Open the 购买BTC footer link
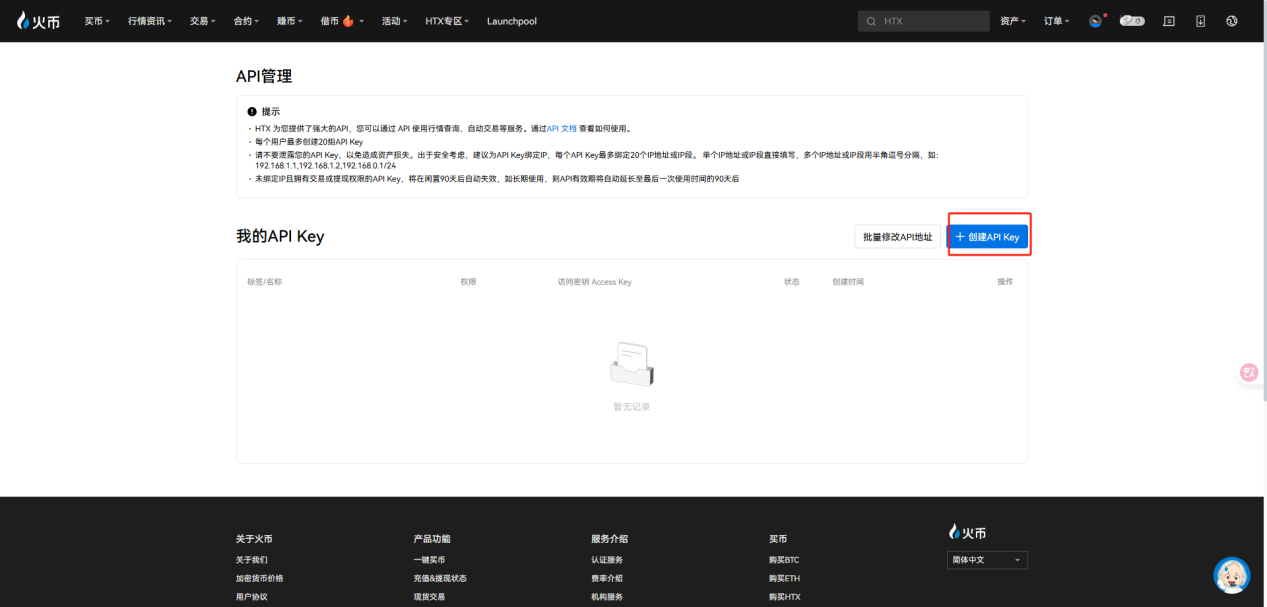This screenshot has height=607, width=1267. tap(785, 560)
